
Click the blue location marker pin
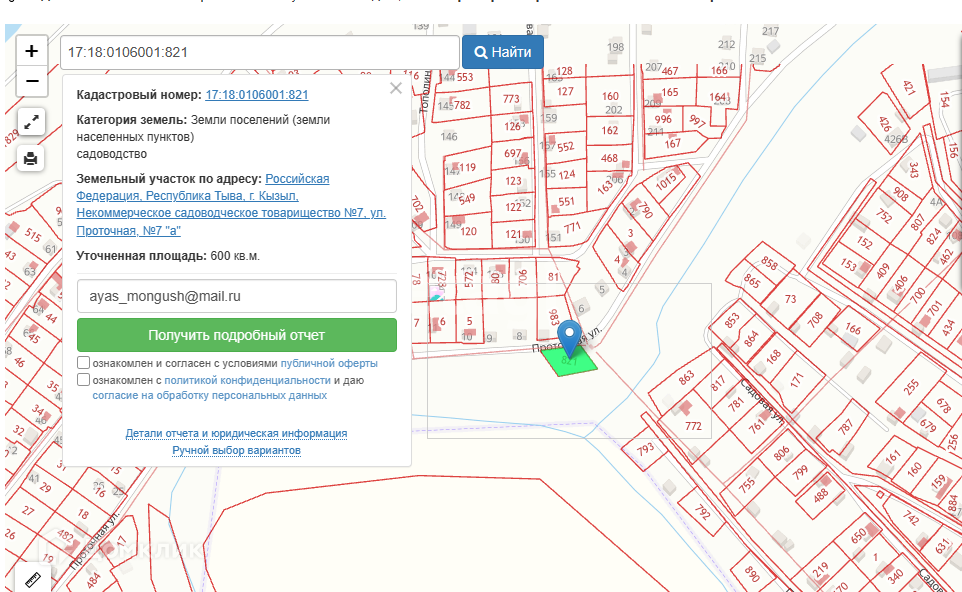(571, 336)
